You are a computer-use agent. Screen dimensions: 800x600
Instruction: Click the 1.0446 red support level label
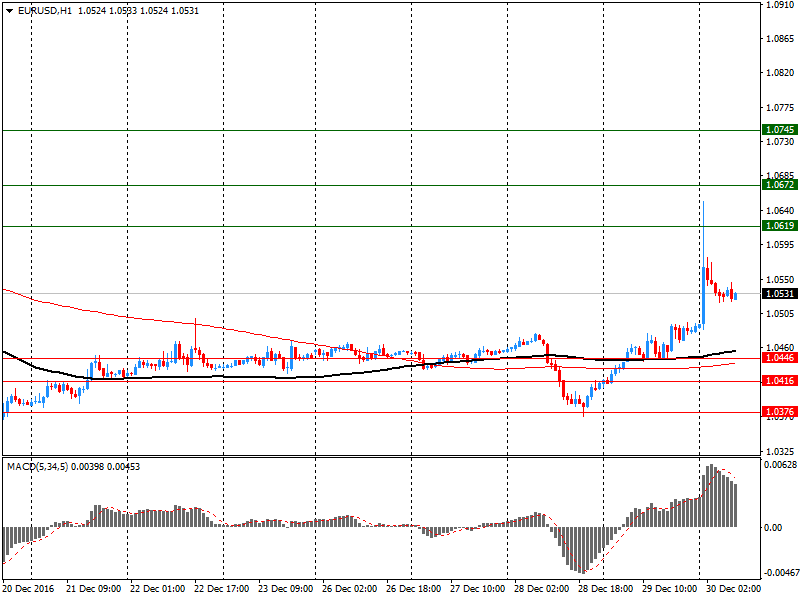779,358
